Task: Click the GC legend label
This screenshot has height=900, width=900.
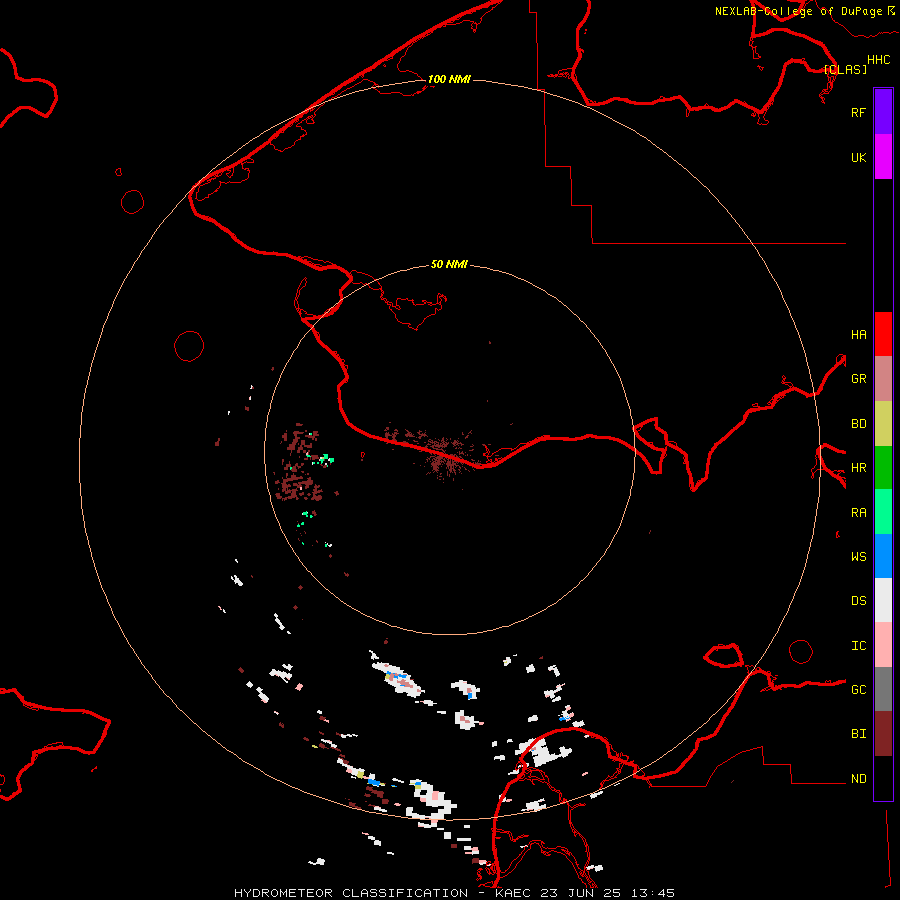Action: (x=858, y=690)
